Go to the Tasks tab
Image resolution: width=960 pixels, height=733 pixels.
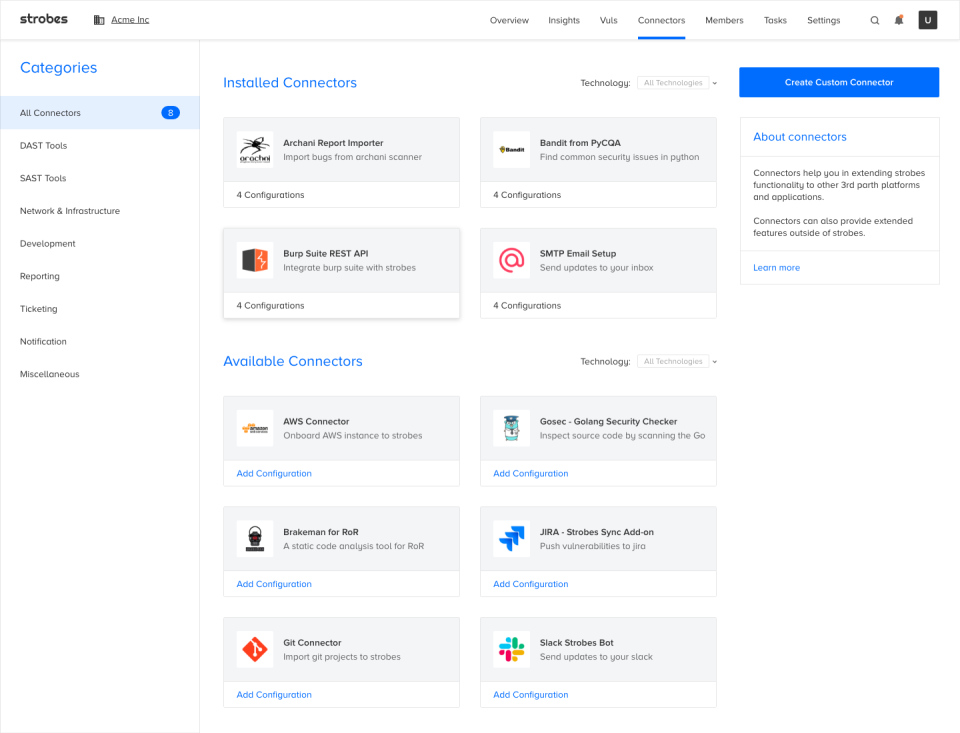coord(775,20)
